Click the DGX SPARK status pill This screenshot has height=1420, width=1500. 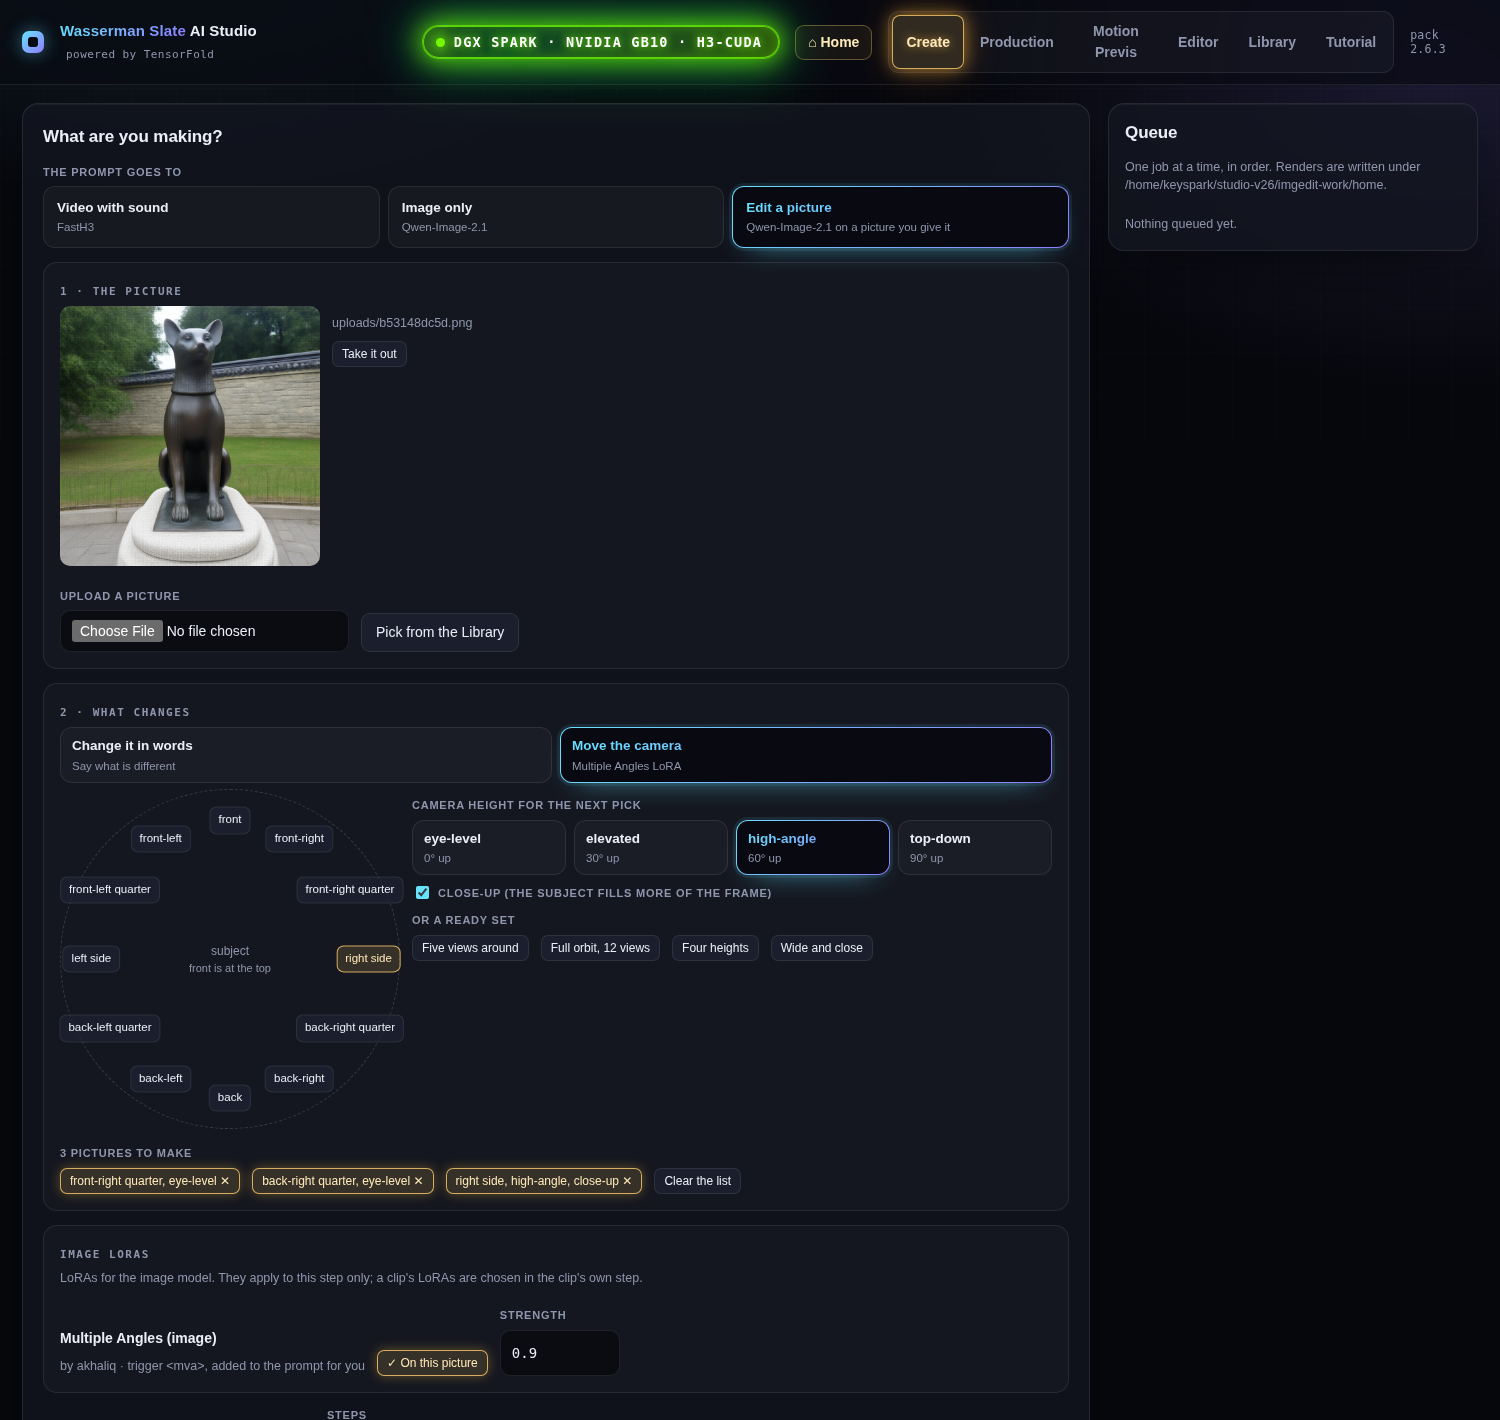click(601, 42)
